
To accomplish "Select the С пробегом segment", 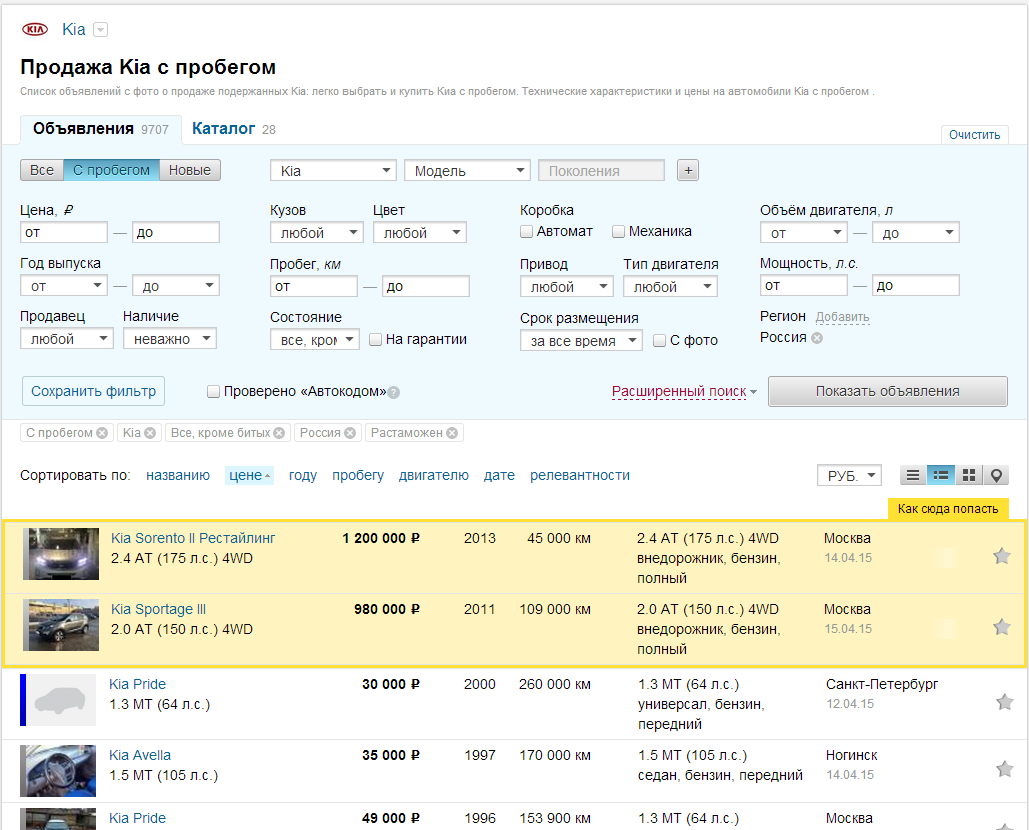I will pyautogui.click(x=112, y=170).
